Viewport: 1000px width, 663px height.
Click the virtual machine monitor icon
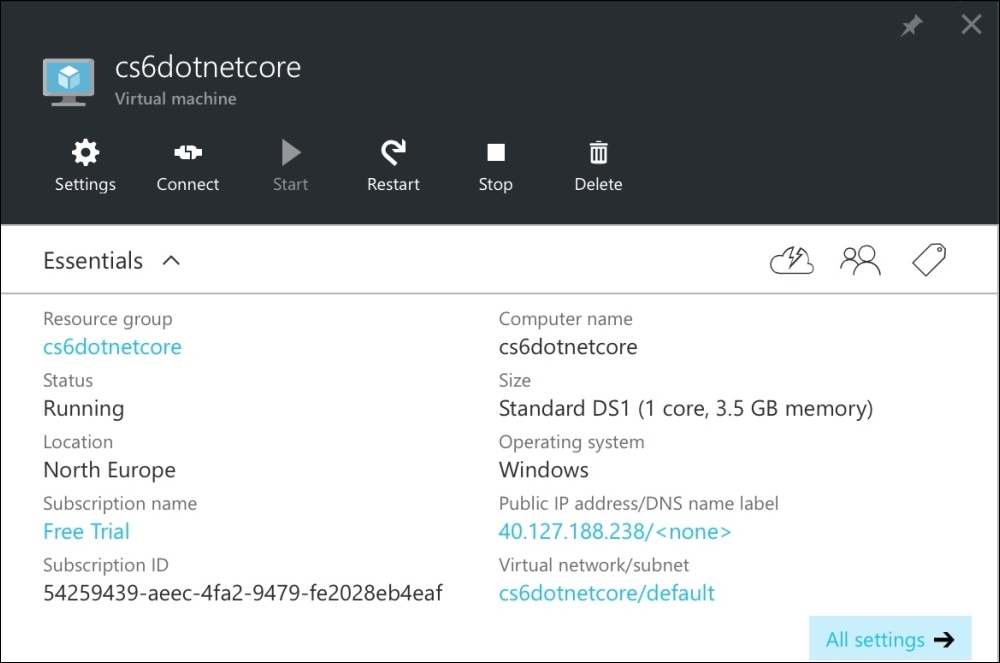(68, 82)
